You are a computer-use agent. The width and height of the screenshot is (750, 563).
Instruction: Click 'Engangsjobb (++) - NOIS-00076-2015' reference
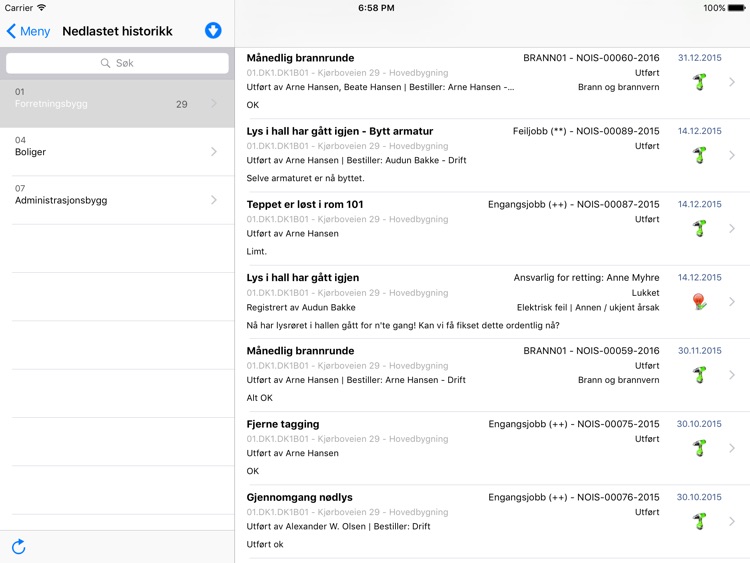click(x=574, y=497)
